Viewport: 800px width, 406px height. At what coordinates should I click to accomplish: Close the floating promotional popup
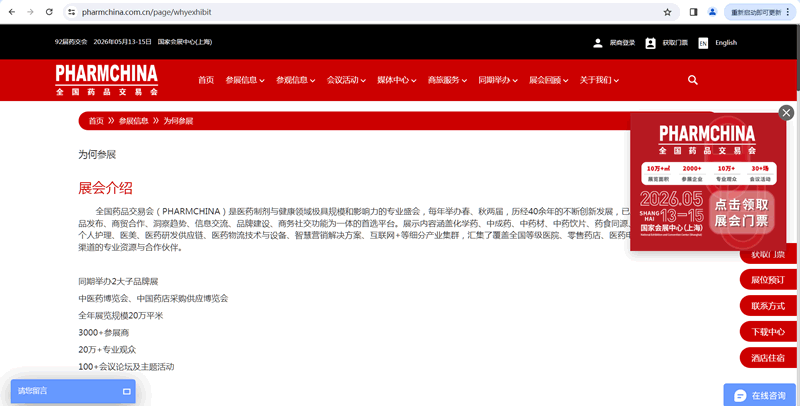786,113
